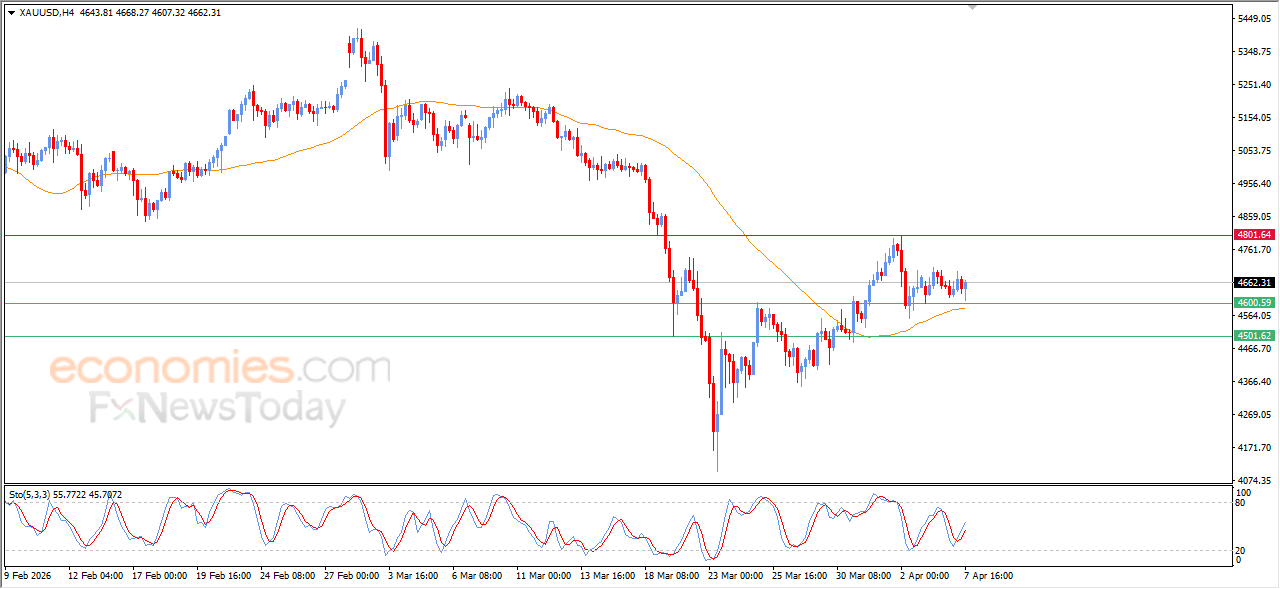1280x589 pixels.
Task: Click the high price value 4668.27
Action: point(134,13)
